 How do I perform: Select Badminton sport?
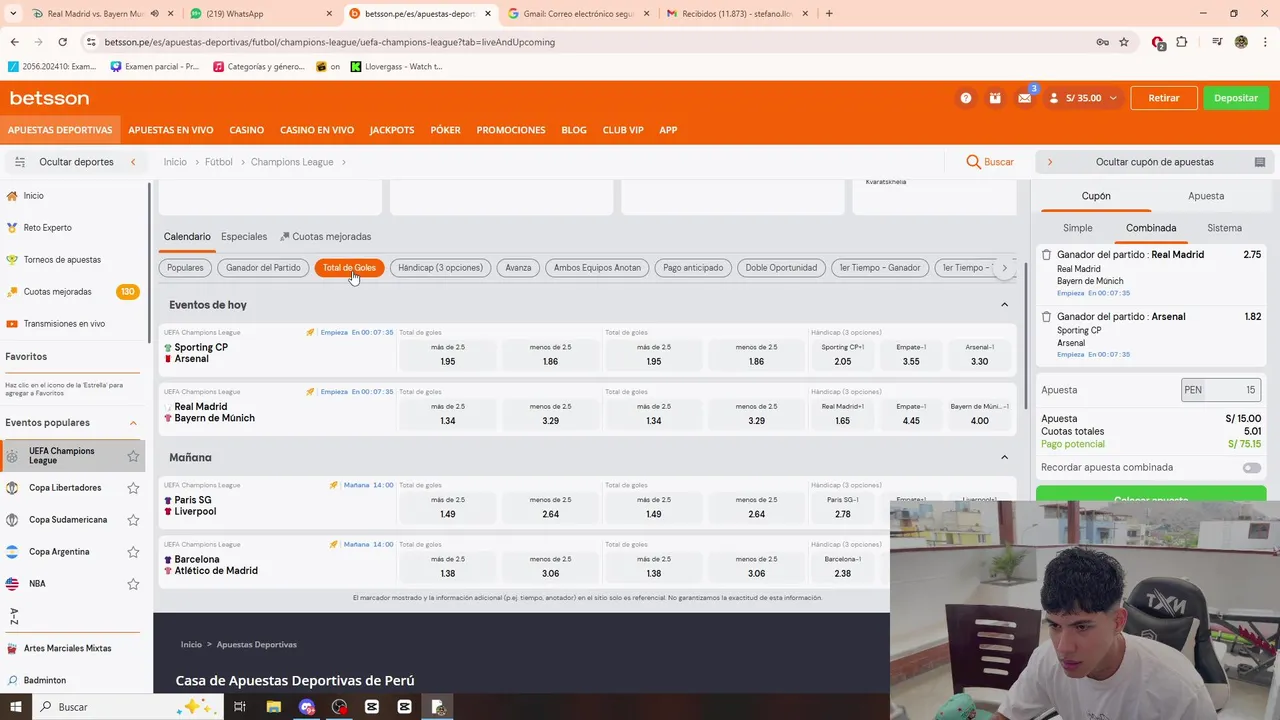click(x=44, y=680)
